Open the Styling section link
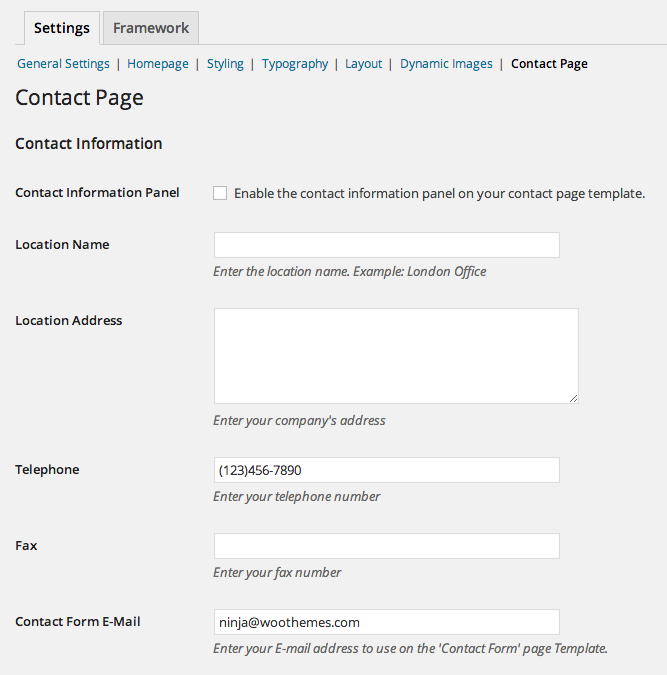This screenshot has height=675, width=667. 225,64
